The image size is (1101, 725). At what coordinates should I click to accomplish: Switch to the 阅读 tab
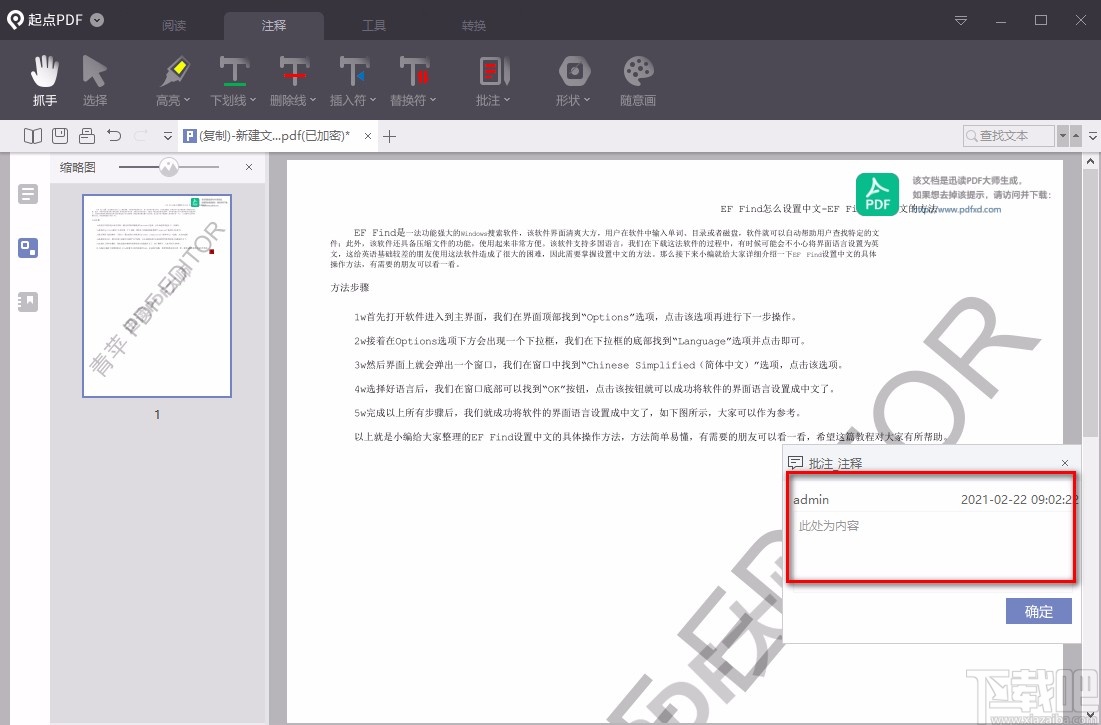tap(174, 26)
